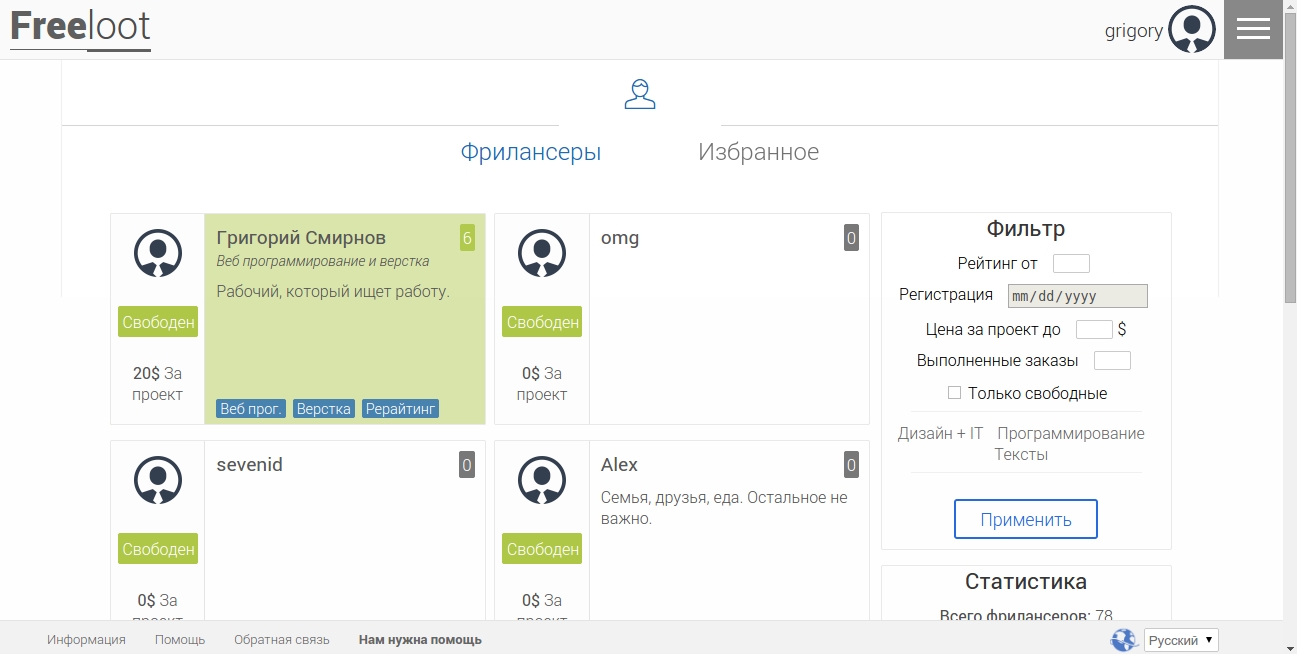Click the Alex user avatar icon
The height and width of the screenshot is (654, 1297).
542,480
